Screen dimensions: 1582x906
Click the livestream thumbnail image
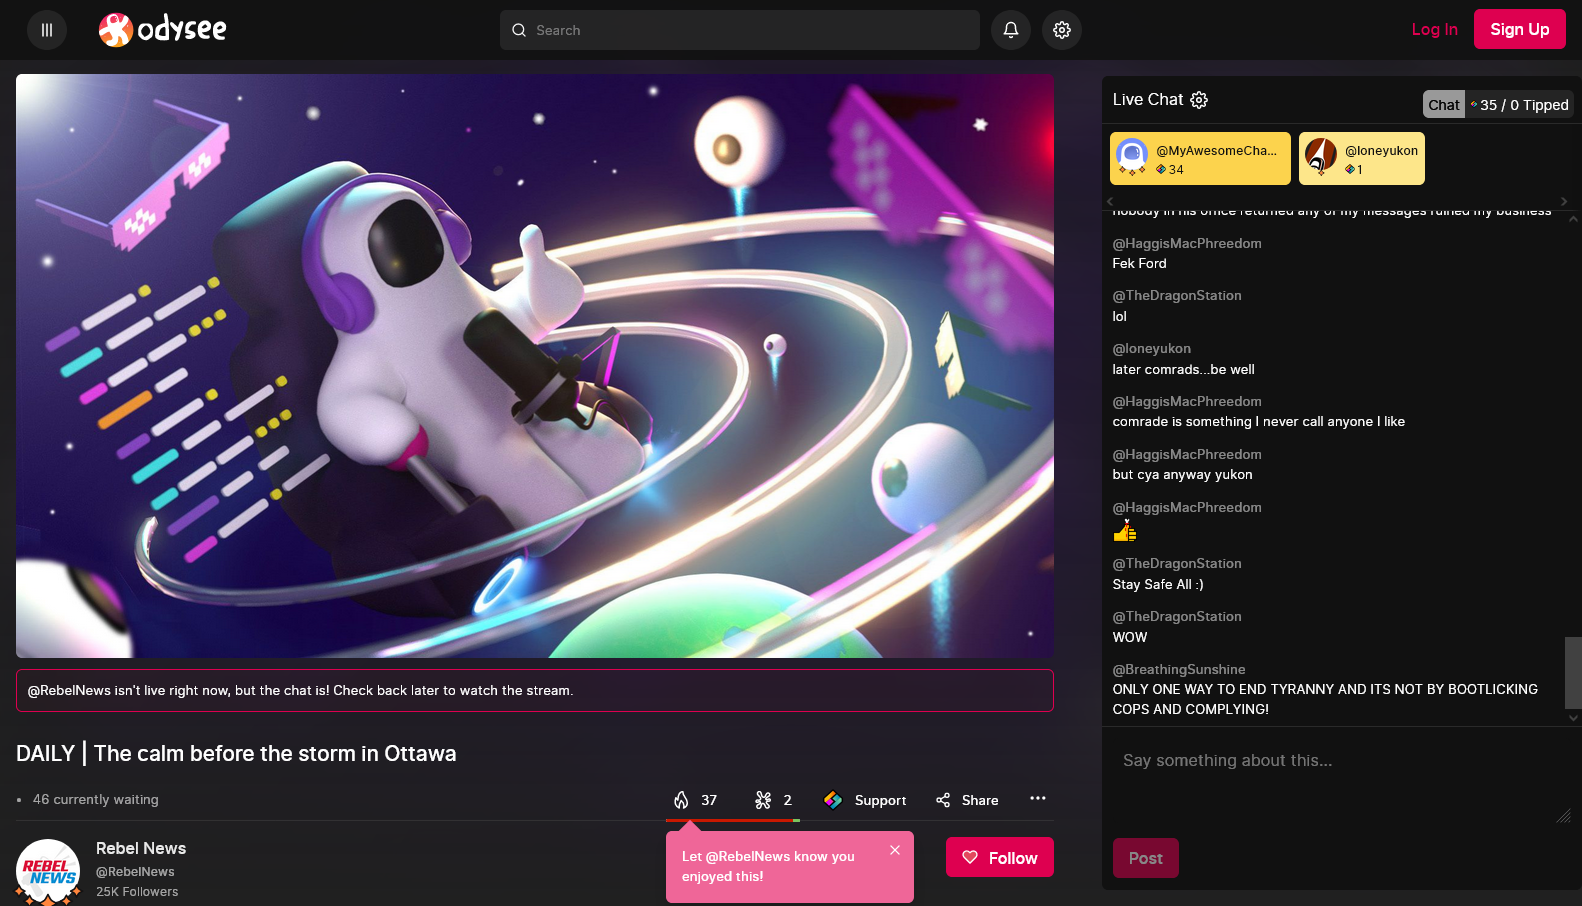[x=535, y=366]
